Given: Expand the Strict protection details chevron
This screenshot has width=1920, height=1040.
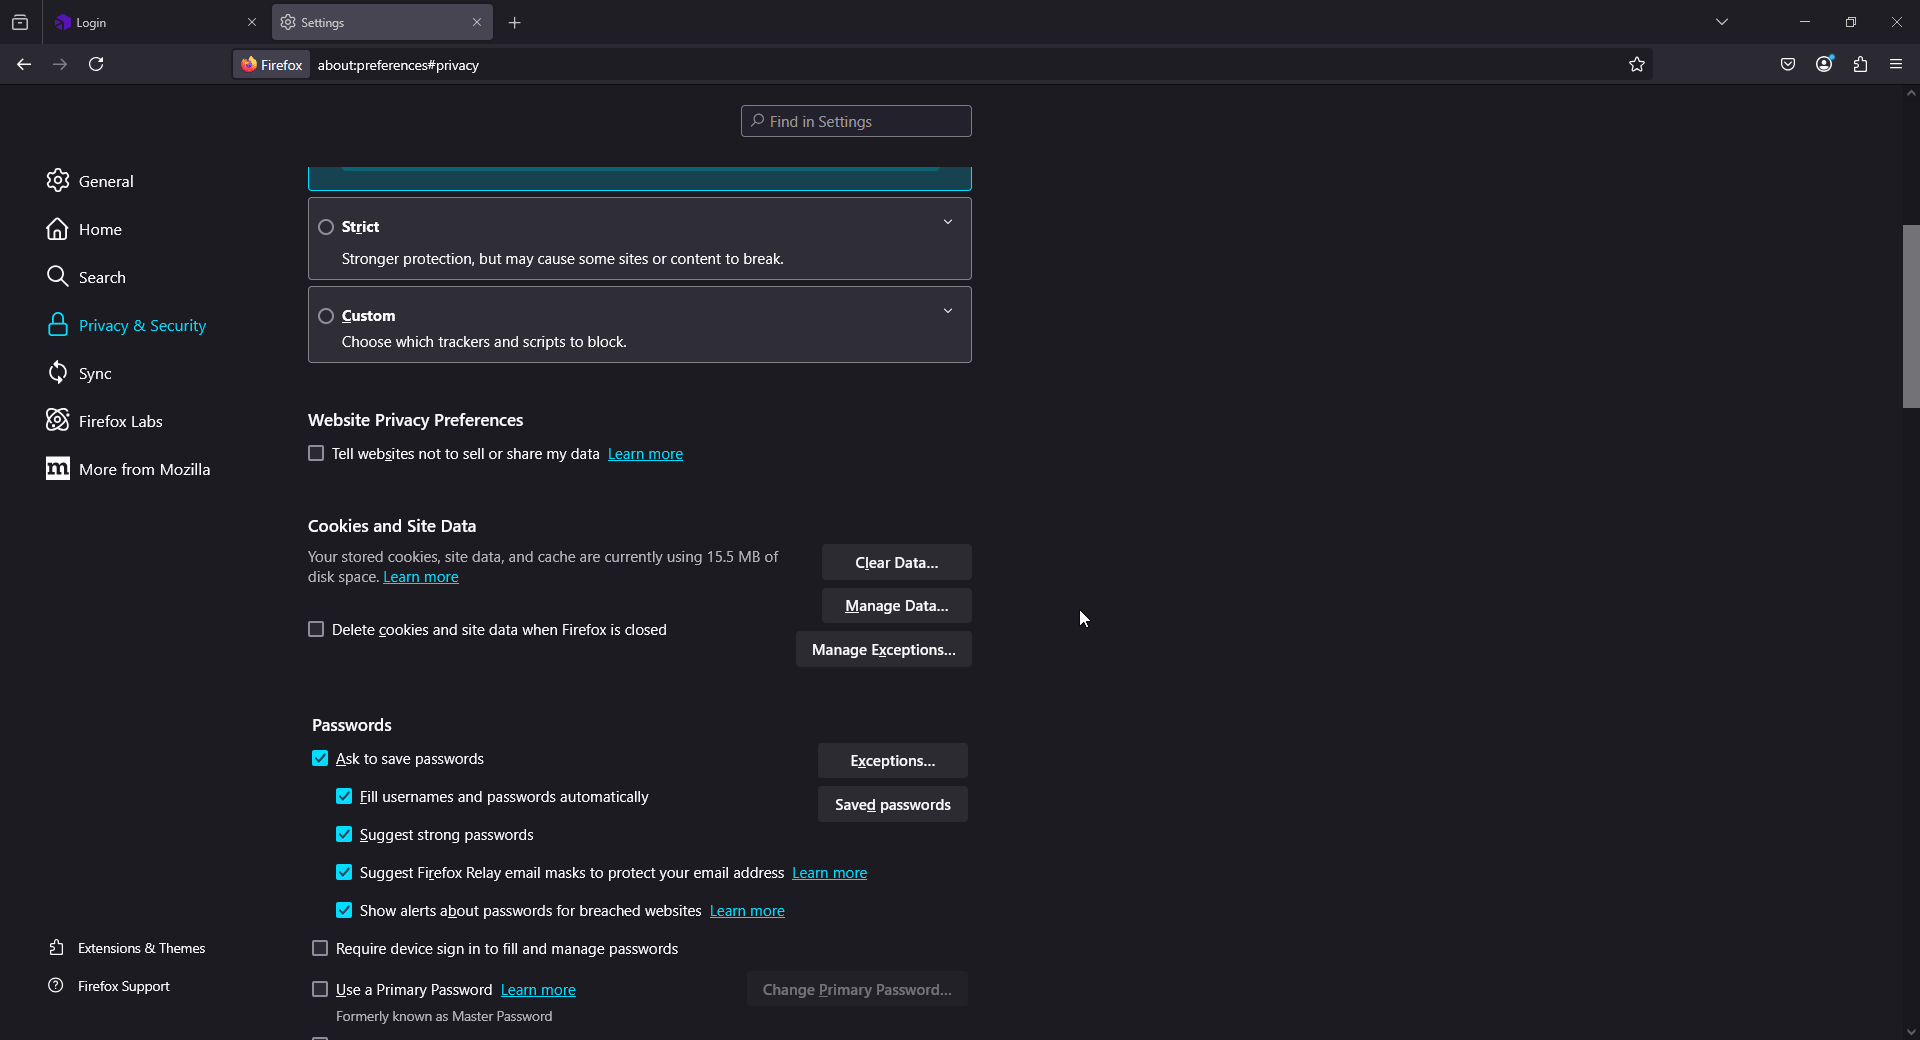Looking at the screenshot, I should coord(948,222).
